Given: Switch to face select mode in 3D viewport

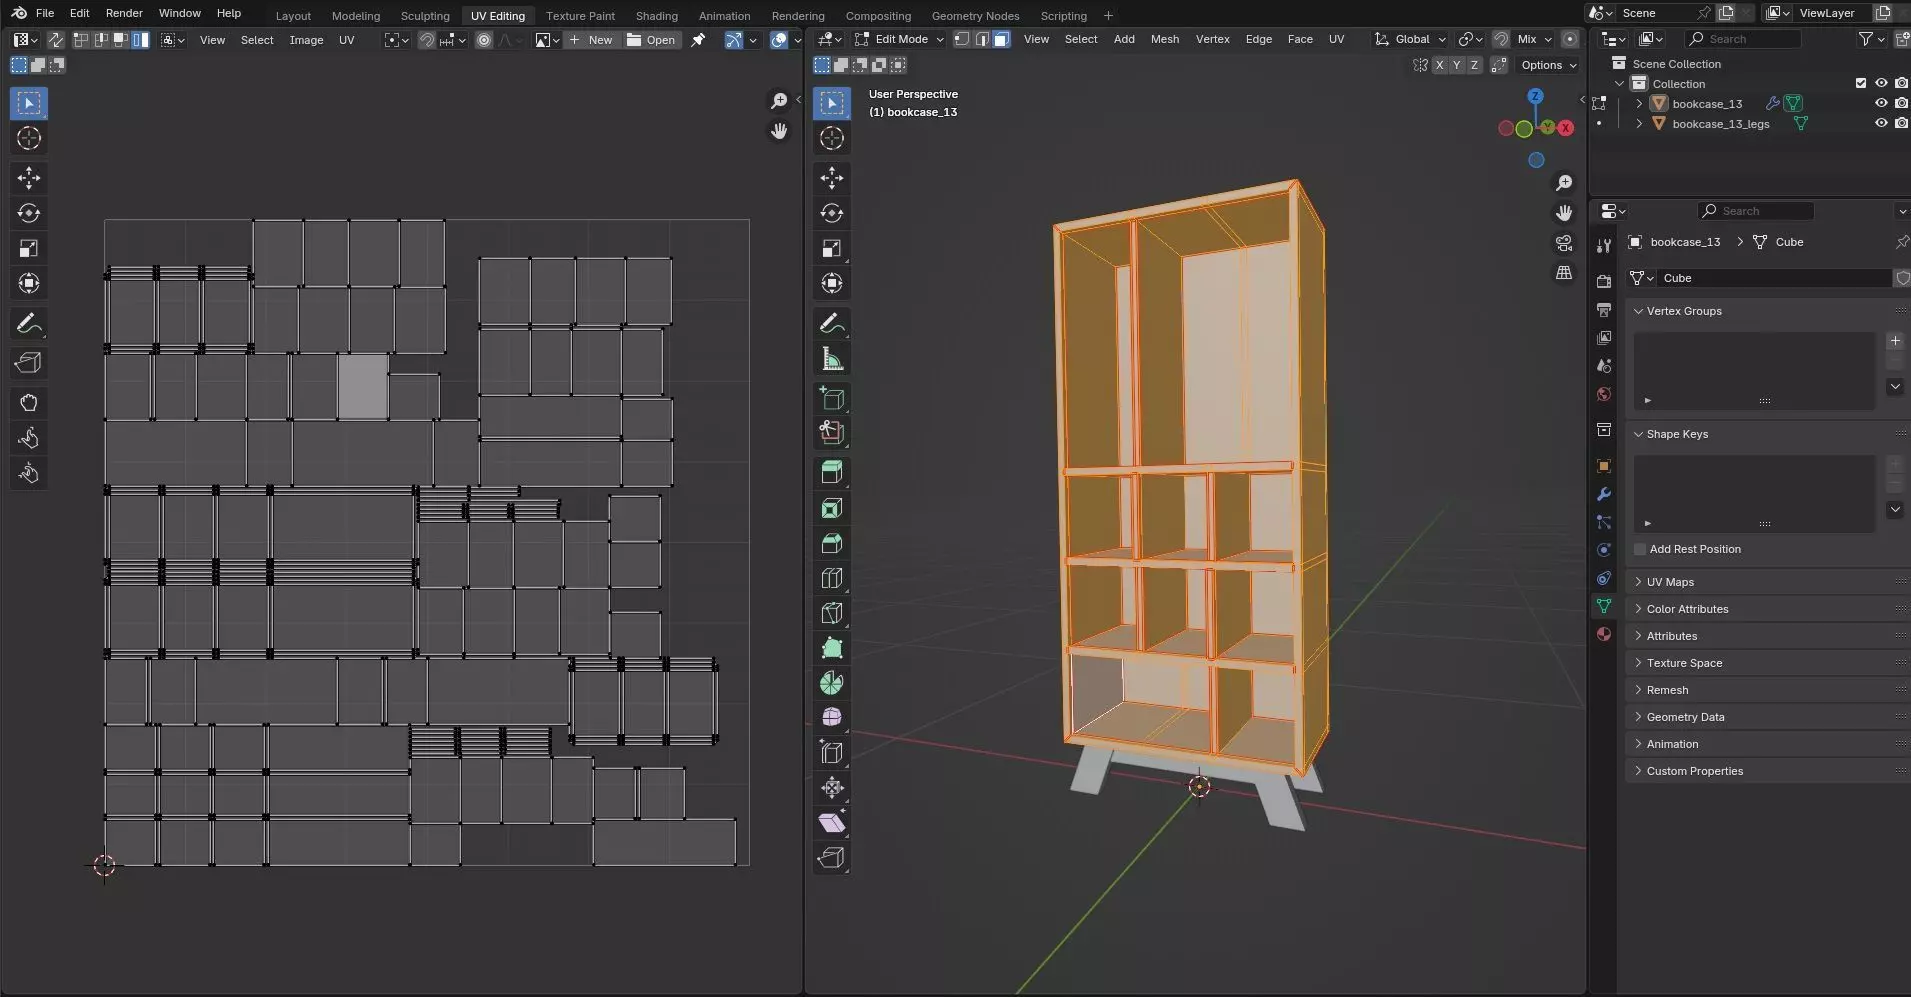Looking at the screenshot, I should pos(1001,39).
